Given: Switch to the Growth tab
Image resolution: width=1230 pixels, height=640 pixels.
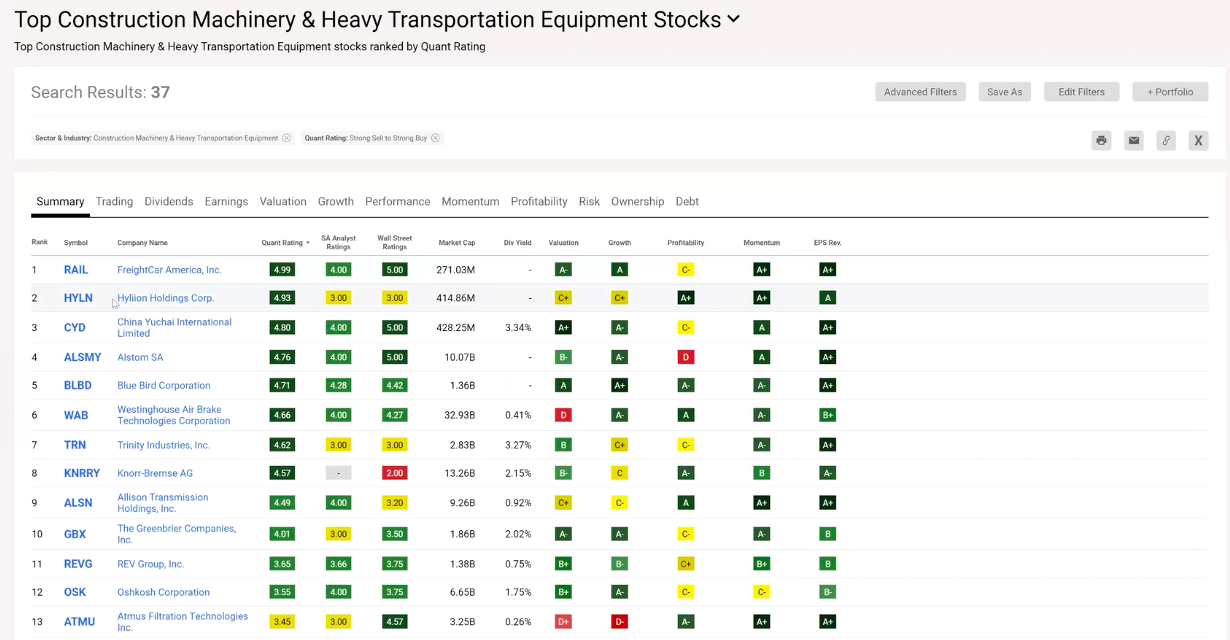Looking at the screenshot, I should [336, 201].
